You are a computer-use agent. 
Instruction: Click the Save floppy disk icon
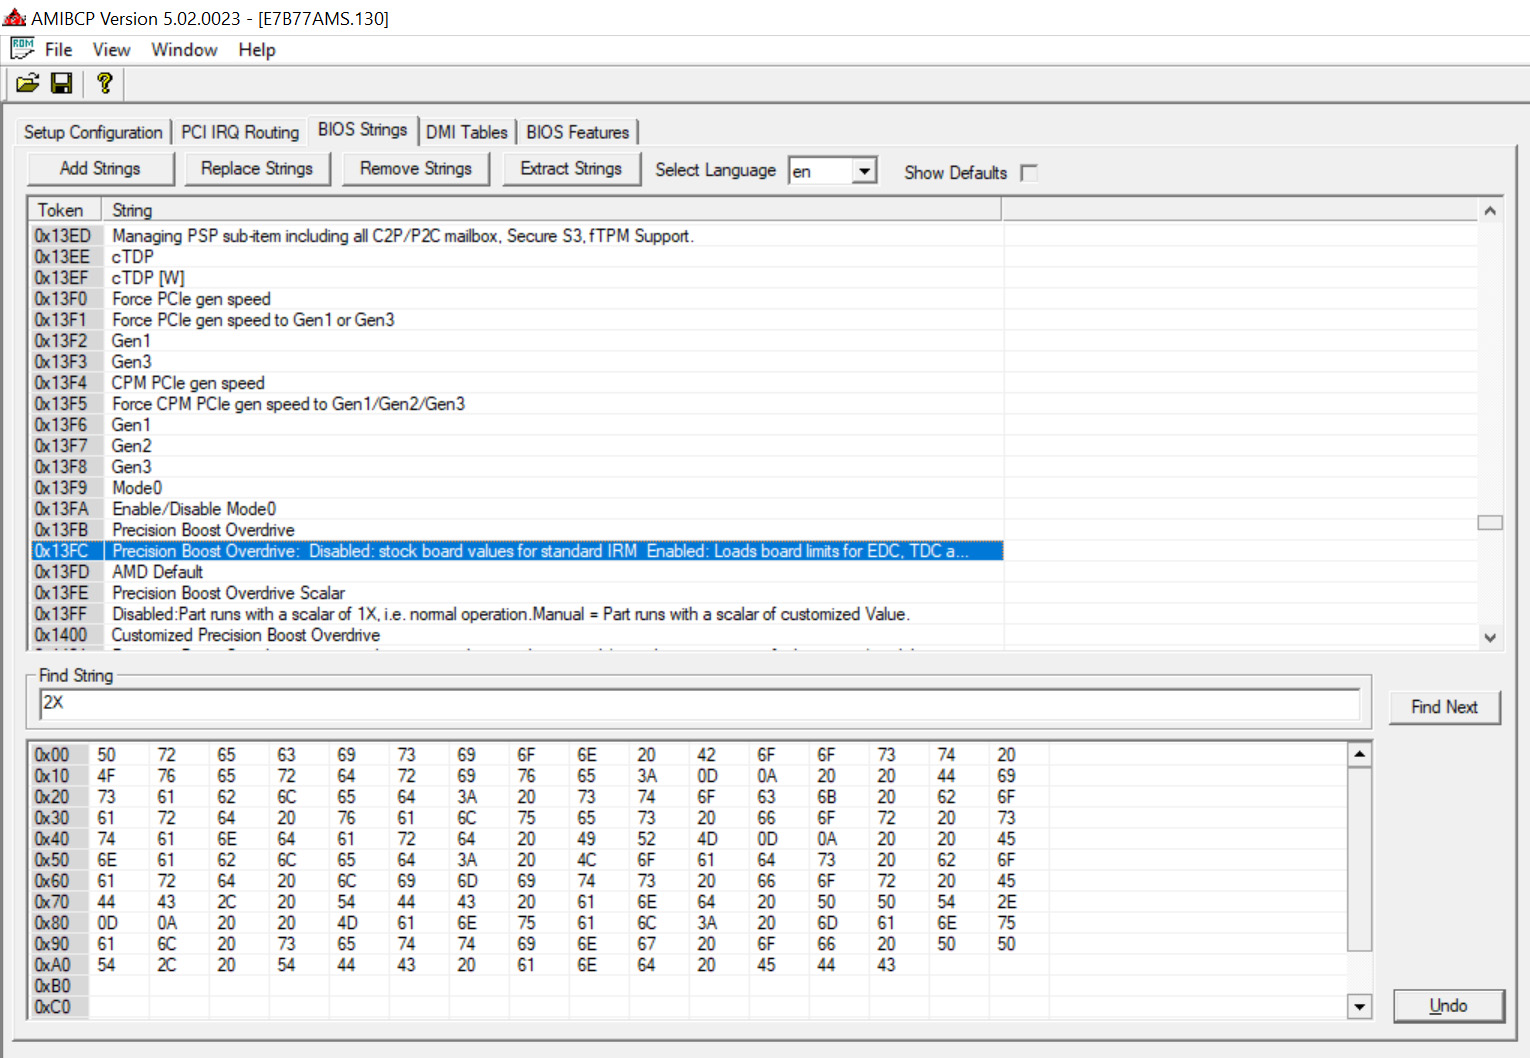coord(62,84)
